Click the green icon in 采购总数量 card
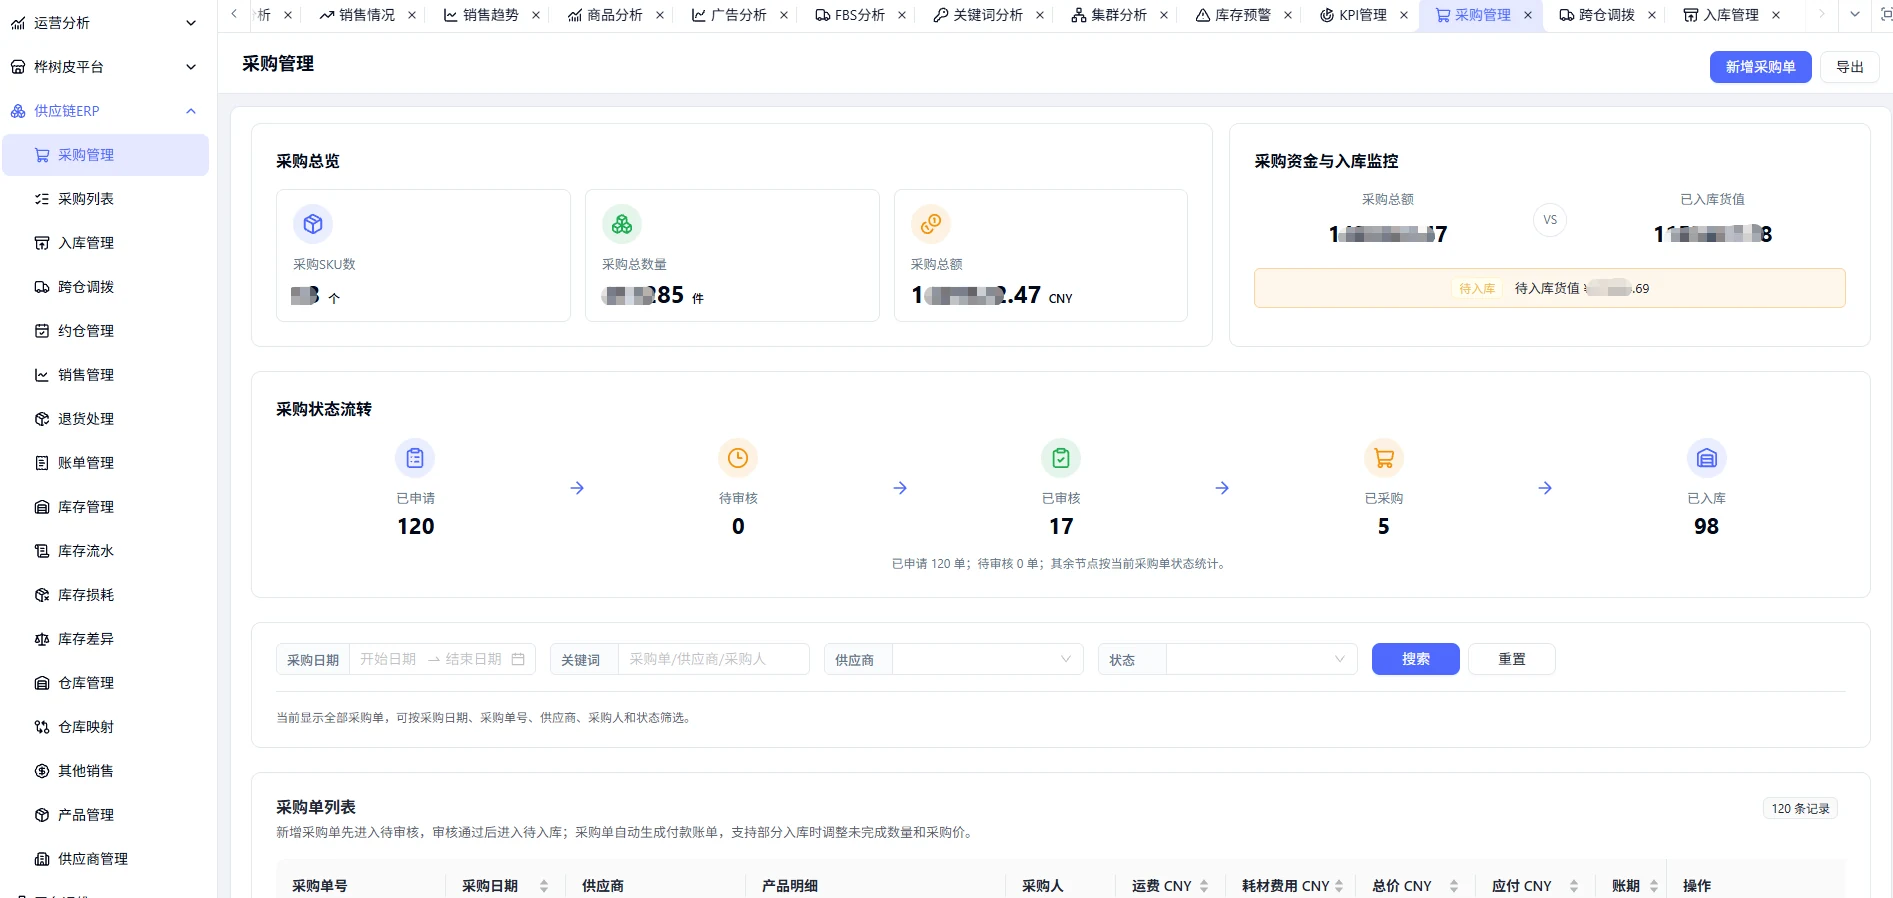 coord(622,224)
